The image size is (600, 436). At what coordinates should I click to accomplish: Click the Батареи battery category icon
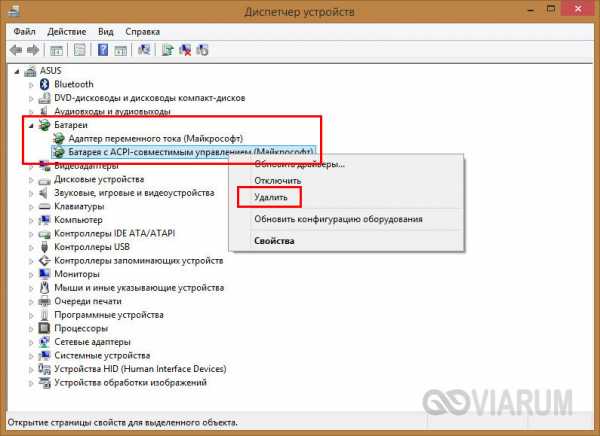point(43,125)
